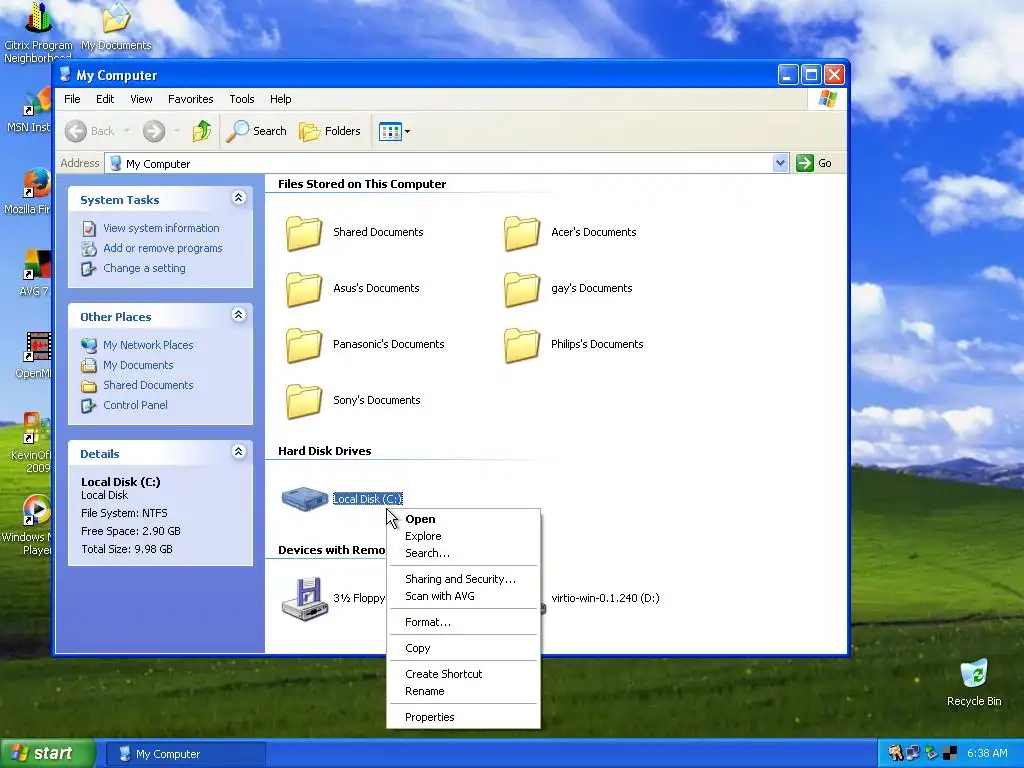
Task: Select the Asus's Documents folder icon
Action: click(x=304, y=289)
